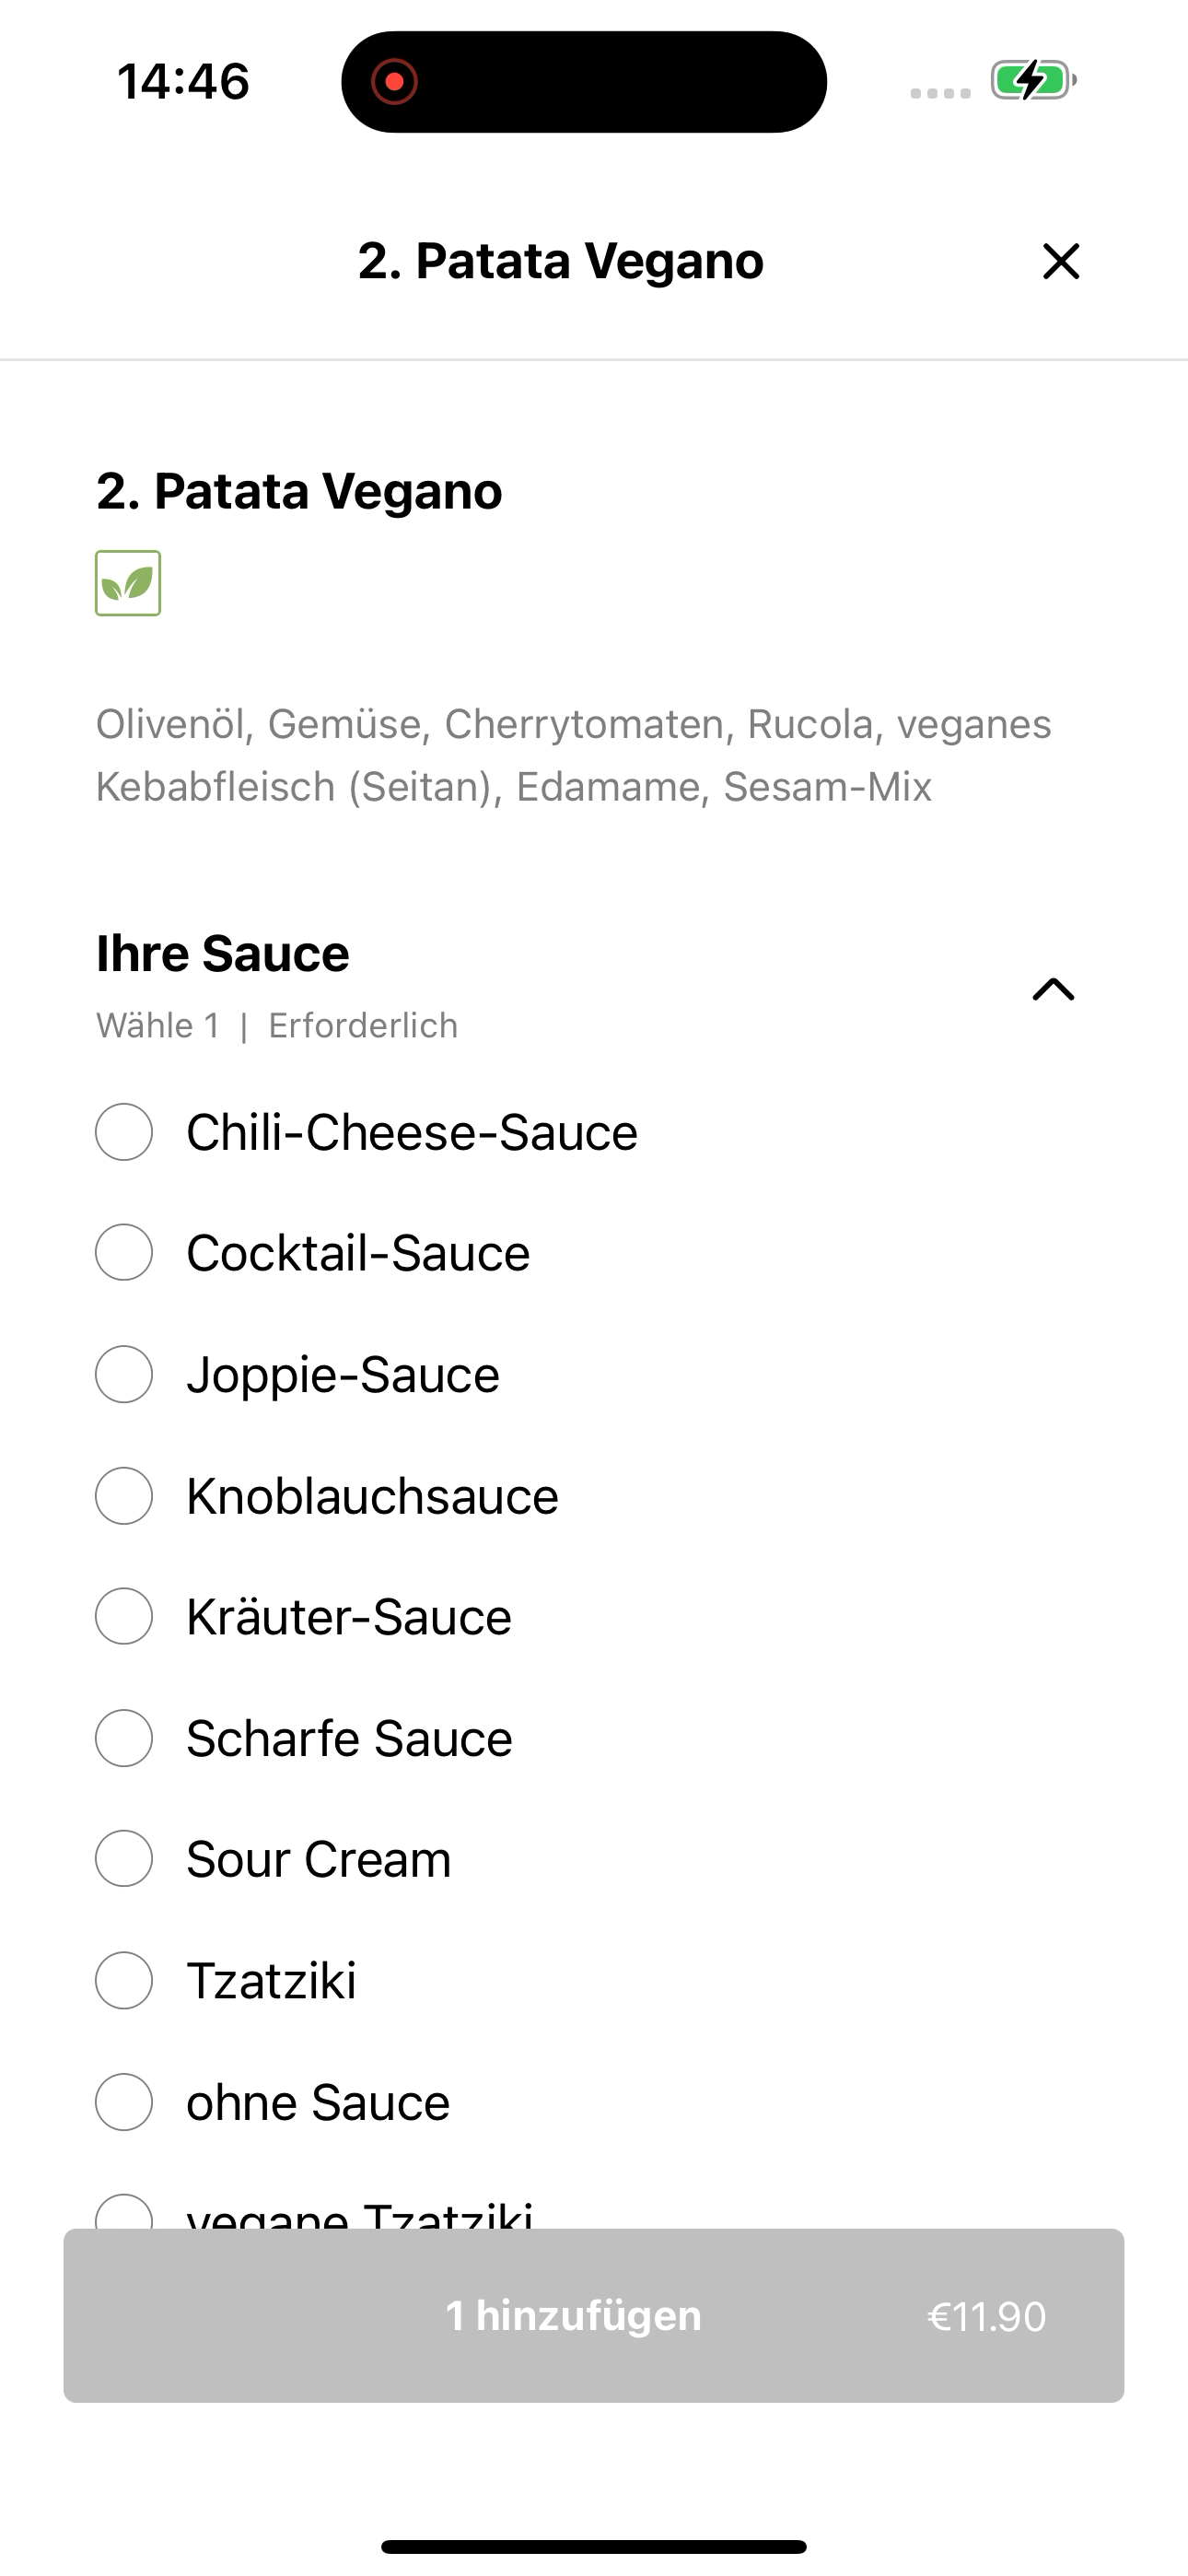Tap the €11.90 price on add button
The height and width of the screenshot is (2576, 1188).
point(986,2316)
